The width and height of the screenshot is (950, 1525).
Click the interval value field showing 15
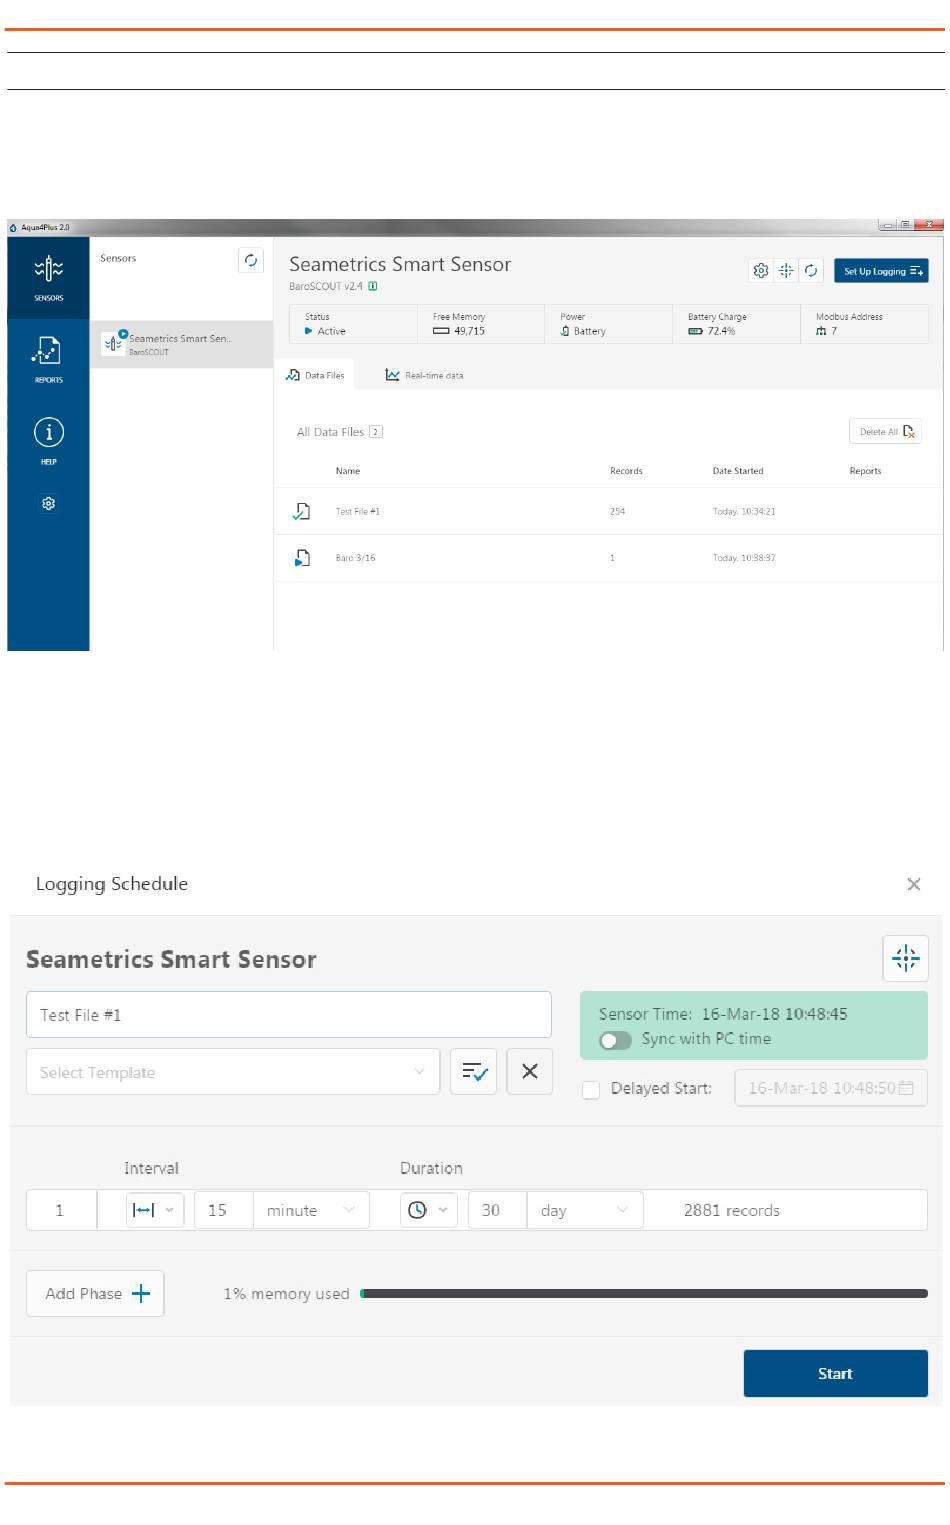pos(224,1210)
